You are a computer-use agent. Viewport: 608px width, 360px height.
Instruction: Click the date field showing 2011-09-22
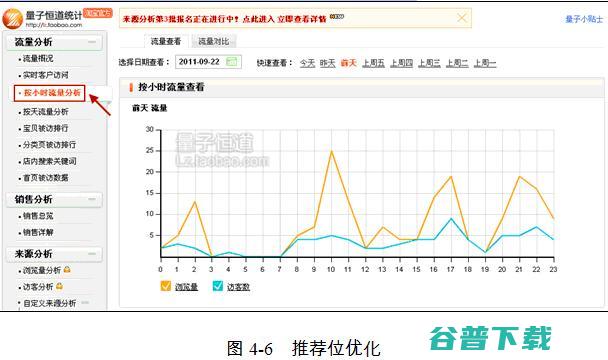tap(208, 62)
